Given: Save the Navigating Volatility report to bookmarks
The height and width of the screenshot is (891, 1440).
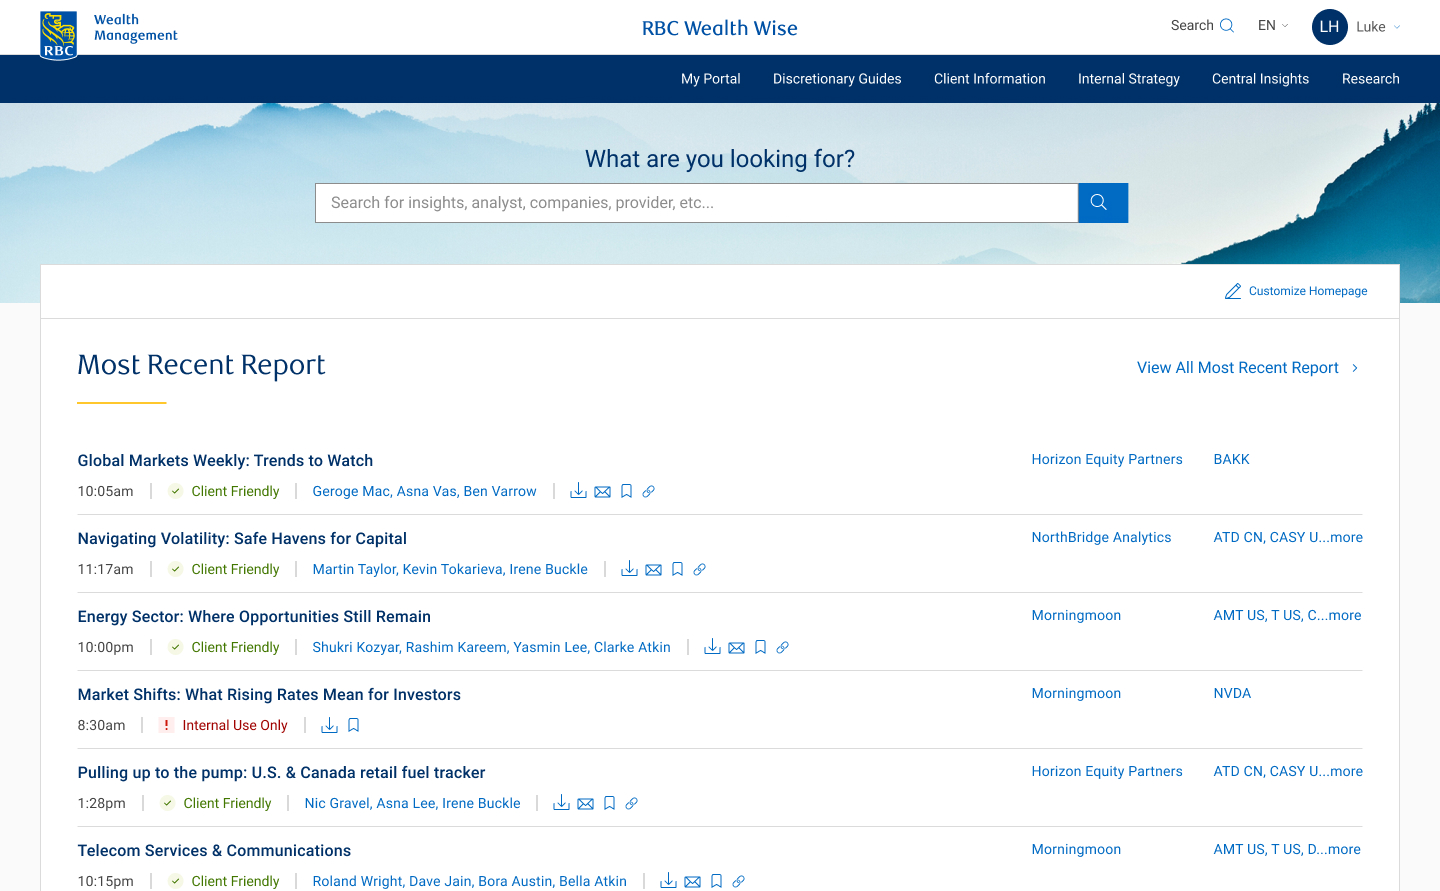Looking at the screenshot, I should click(677, 569).
